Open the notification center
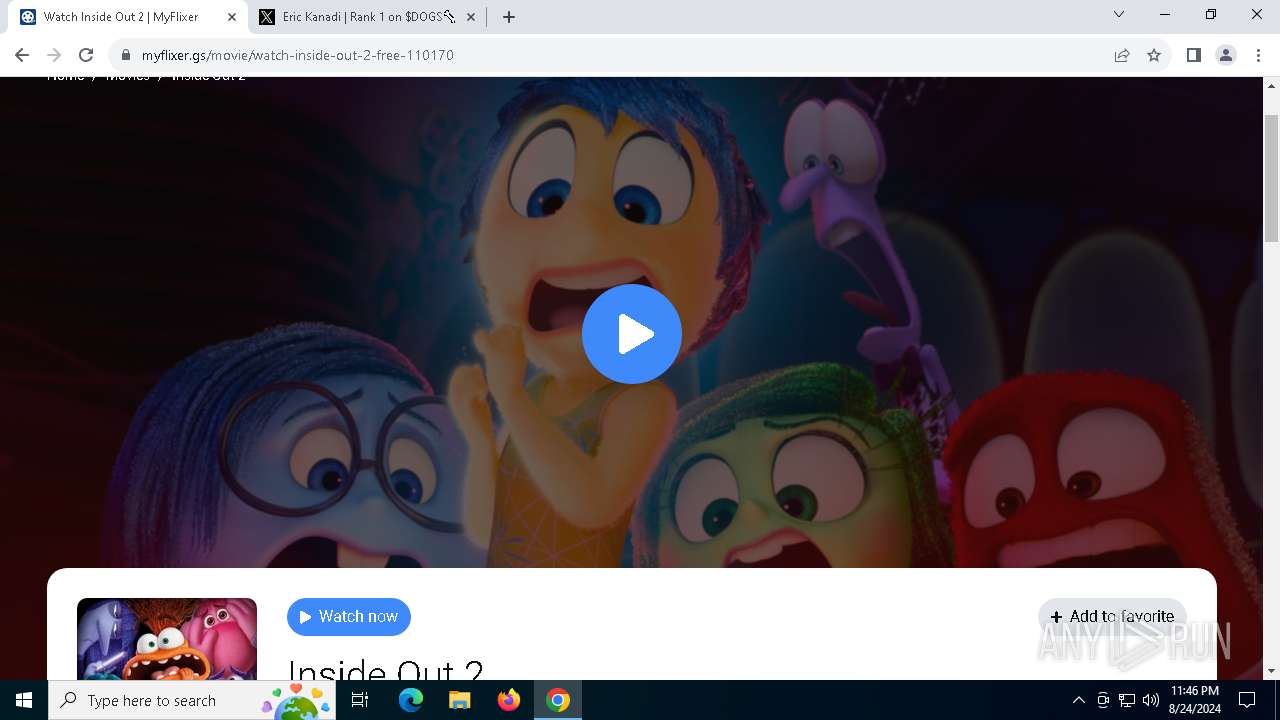This screenshot has height=720, width=1280. (x=1247, y=700)
